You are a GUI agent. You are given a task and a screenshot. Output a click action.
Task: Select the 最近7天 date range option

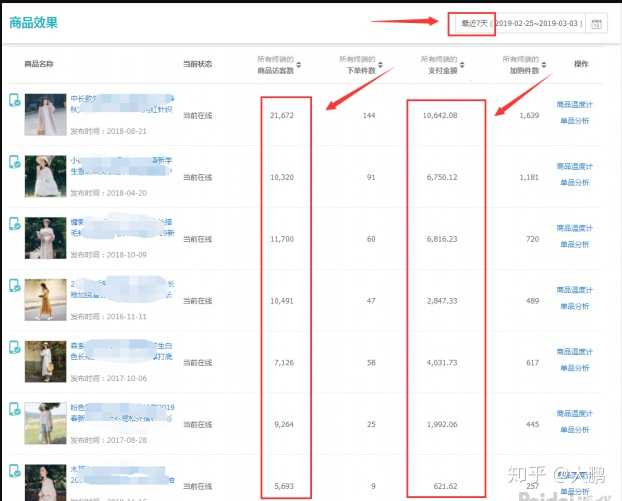point(471,23)
